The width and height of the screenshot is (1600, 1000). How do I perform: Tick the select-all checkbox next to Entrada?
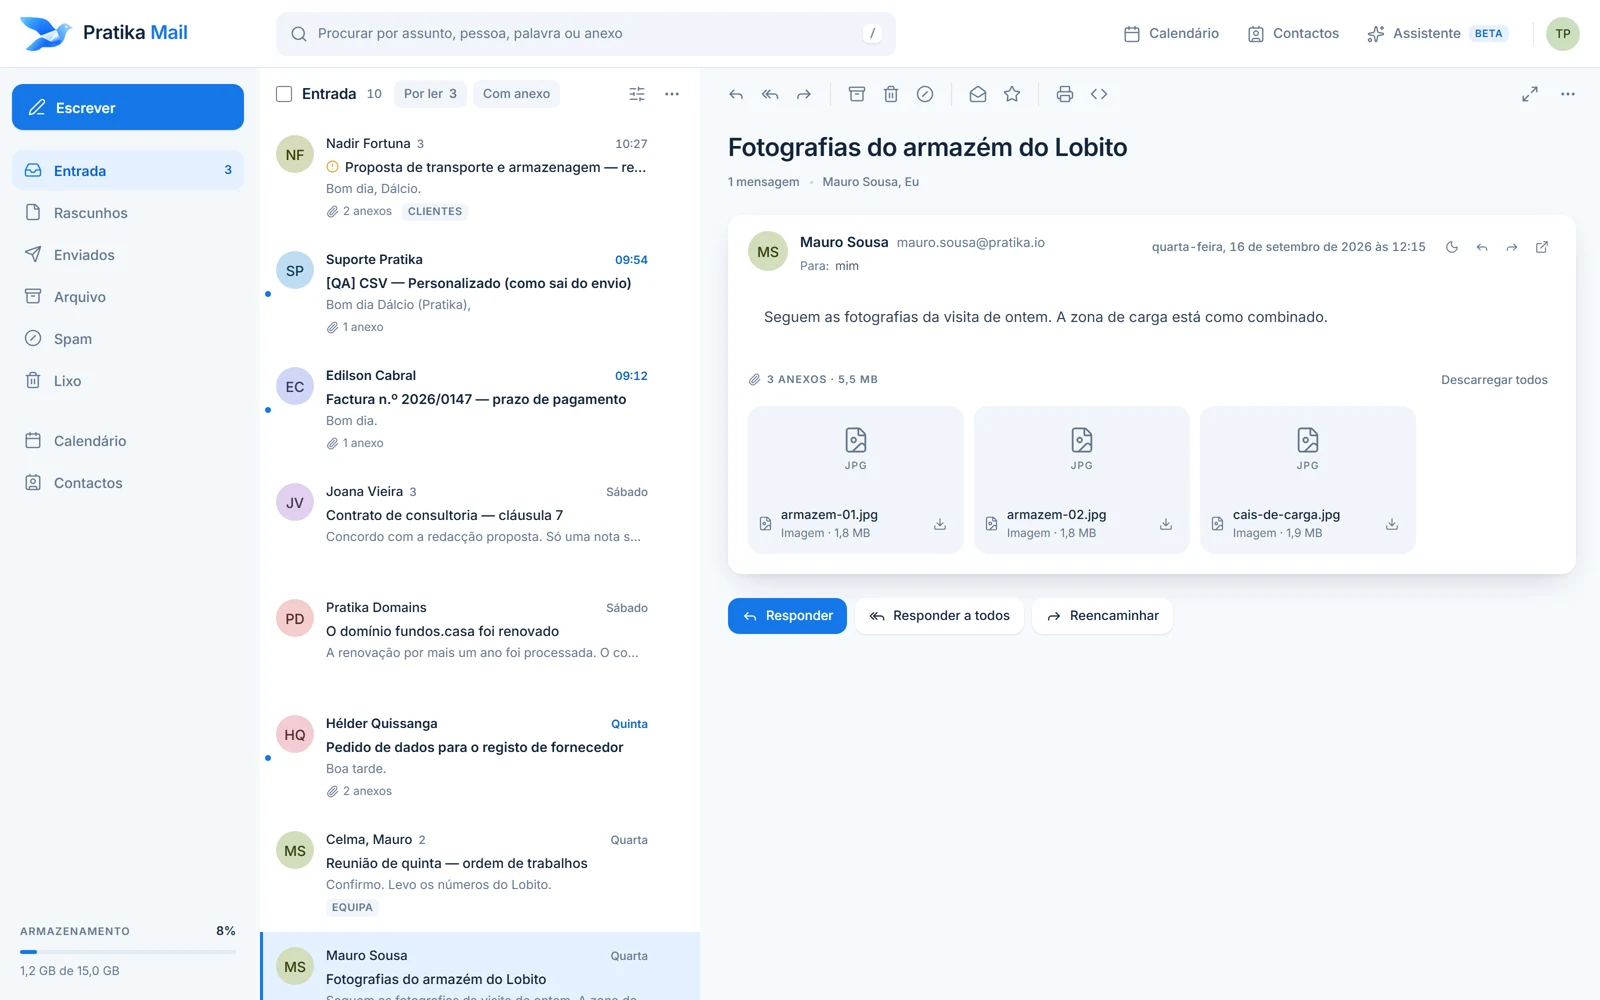click(x=284, y=94)
